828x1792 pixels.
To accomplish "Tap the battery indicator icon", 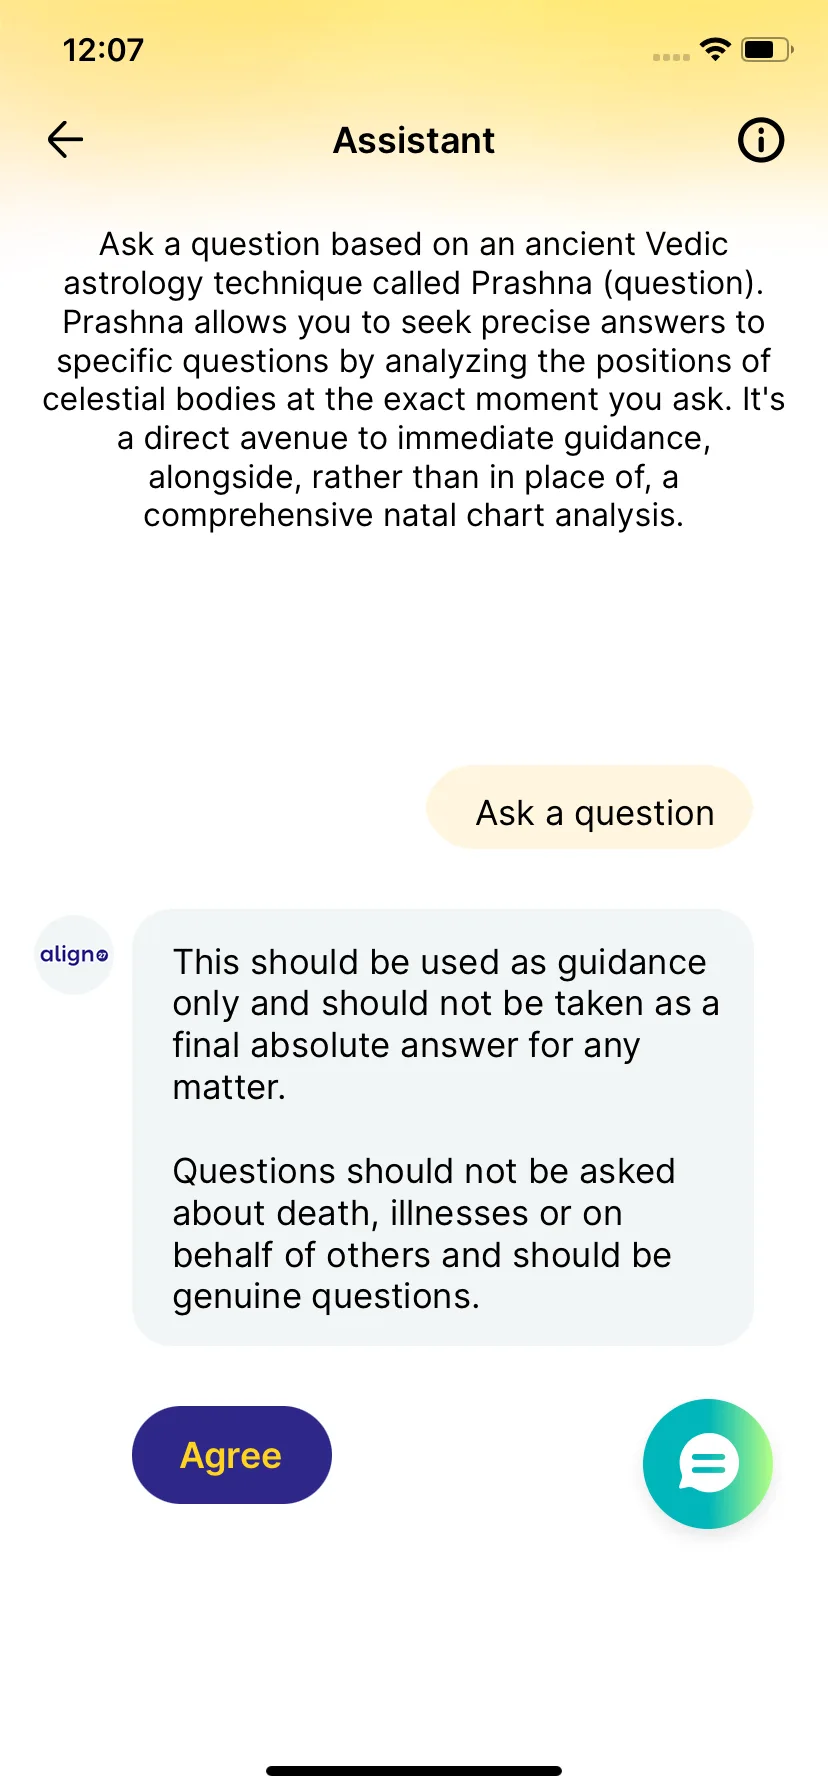I will [x=768, y=49].
